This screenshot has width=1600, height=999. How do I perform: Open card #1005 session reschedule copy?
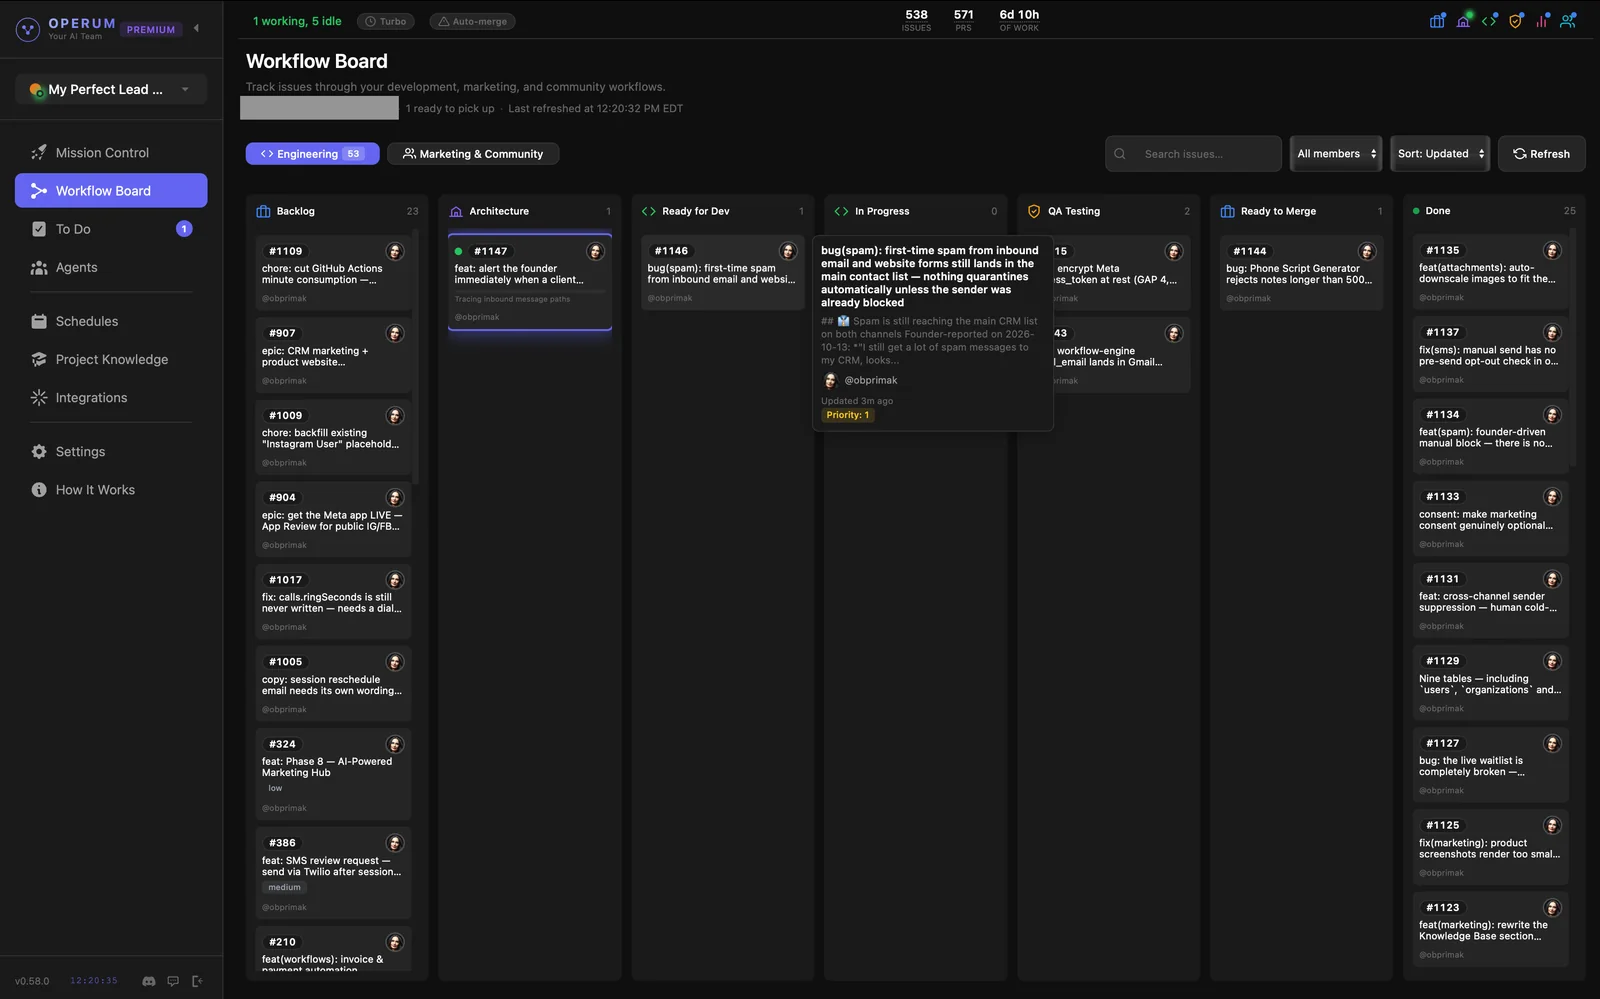(x=333, y=684)
